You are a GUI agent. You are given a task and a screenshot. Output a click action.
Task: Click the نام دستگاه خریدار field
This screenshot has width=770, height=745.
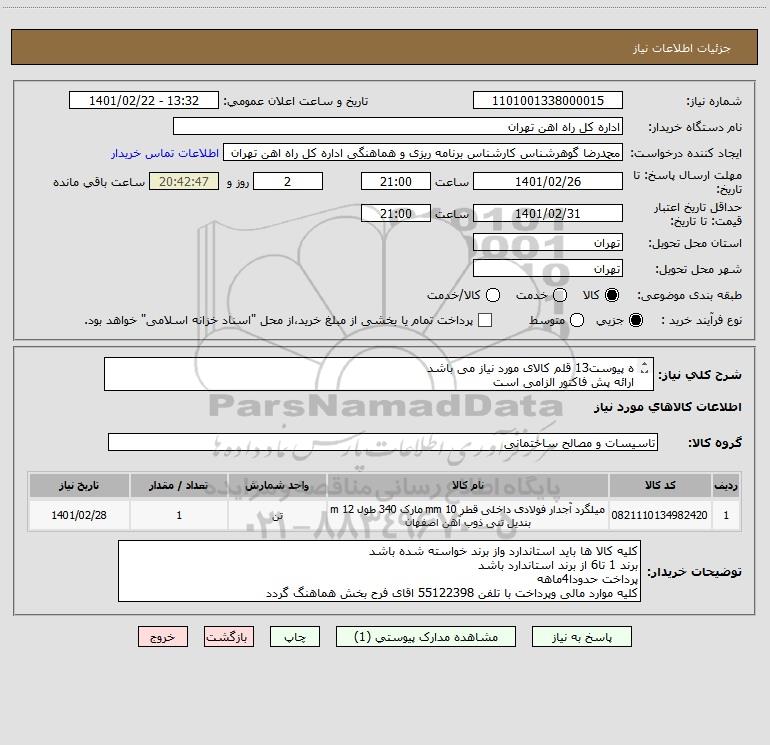(398, 126)
